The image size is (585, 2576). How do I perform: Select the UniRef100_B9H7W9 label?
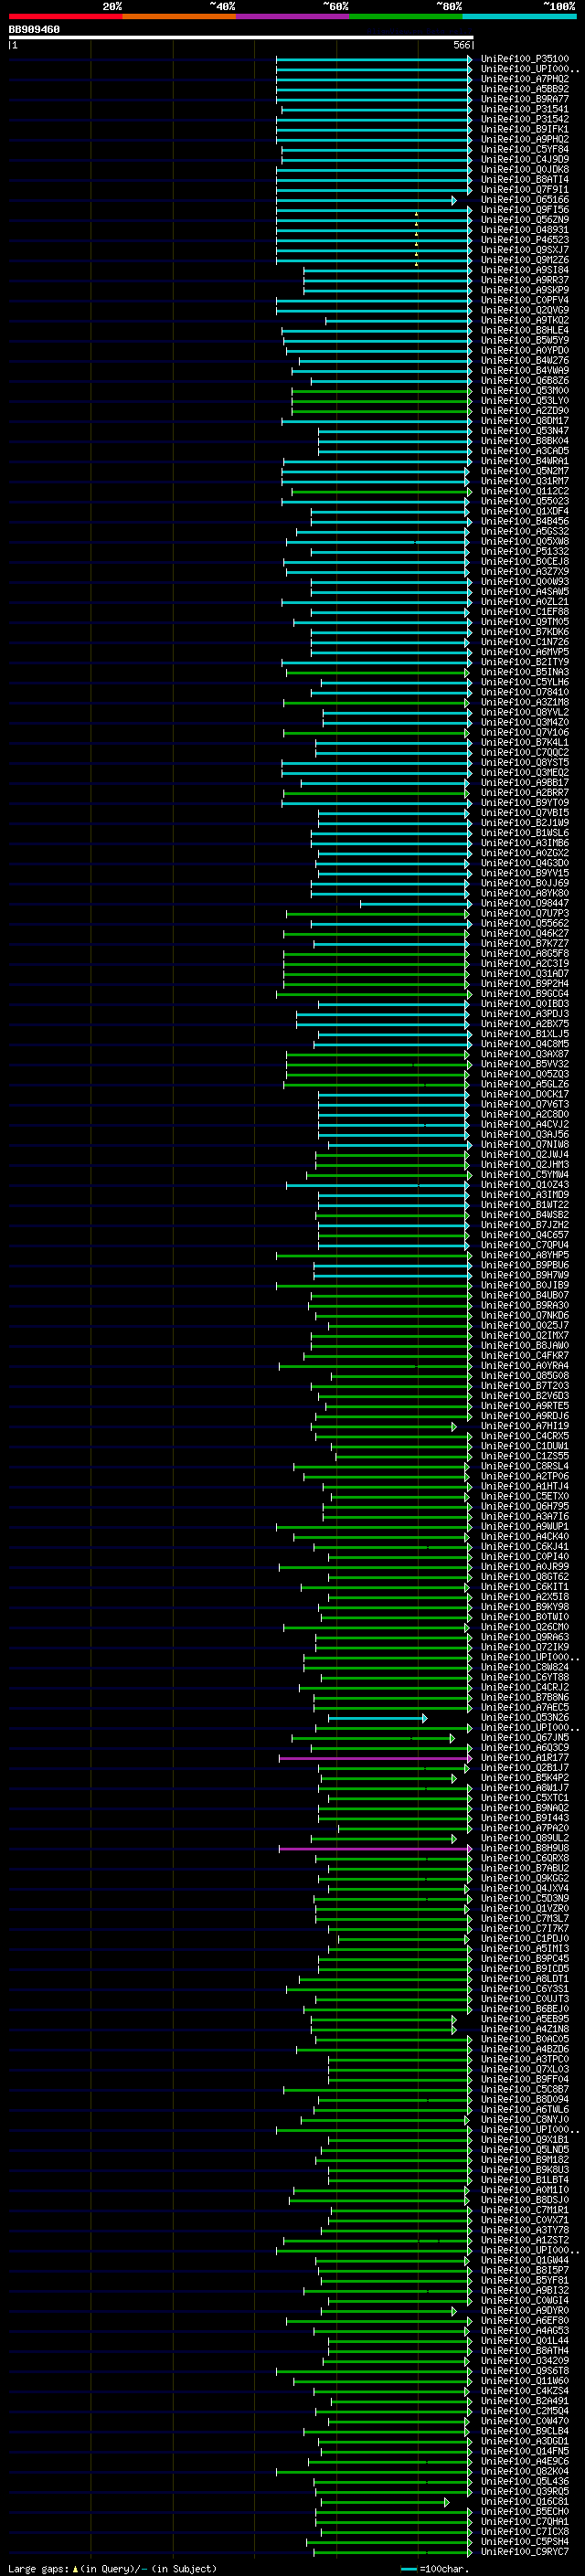pos(524,1275)
